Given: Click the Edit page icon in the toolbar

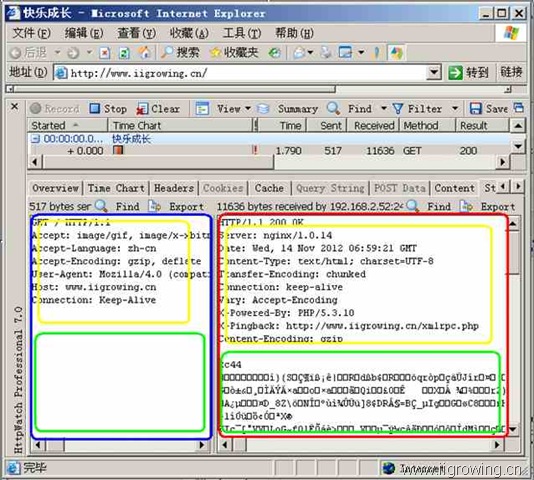Looking at the screenshot, I should [x=345, y=52].
